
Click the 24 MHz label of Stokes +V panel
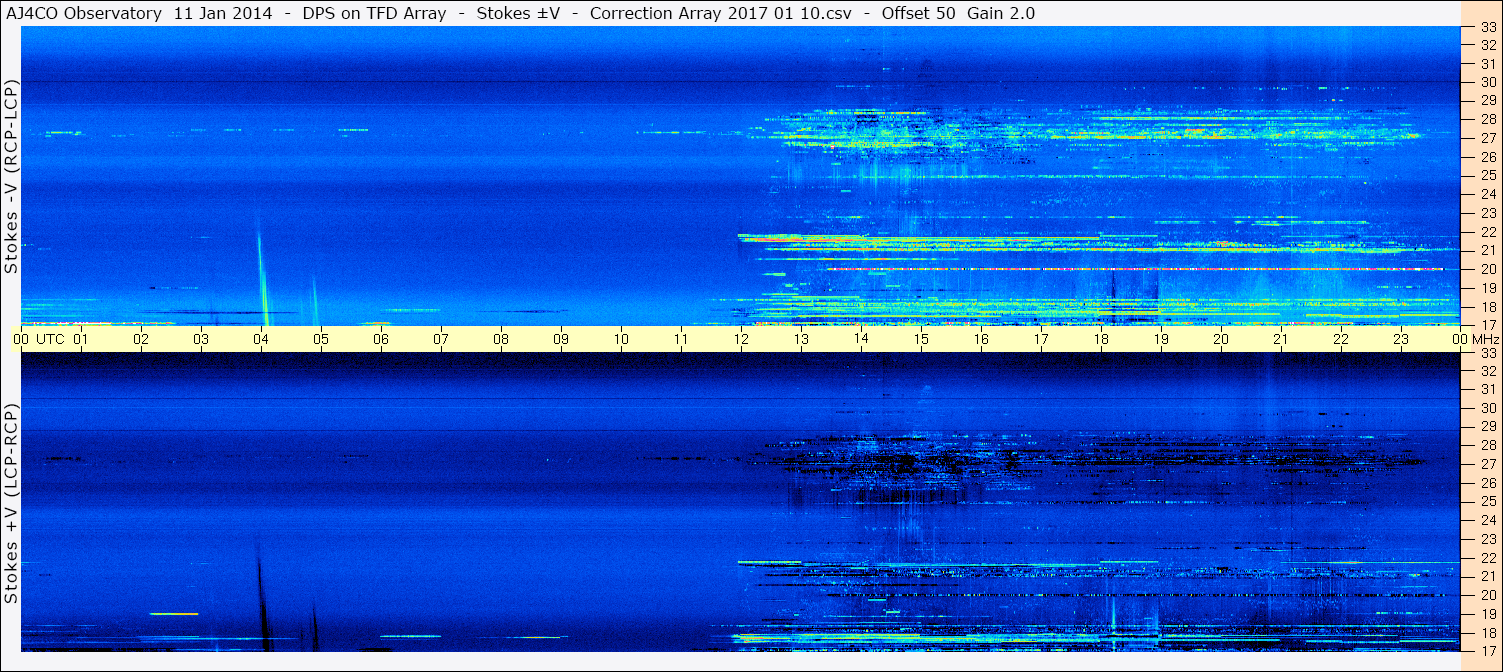click(1488, 520)
